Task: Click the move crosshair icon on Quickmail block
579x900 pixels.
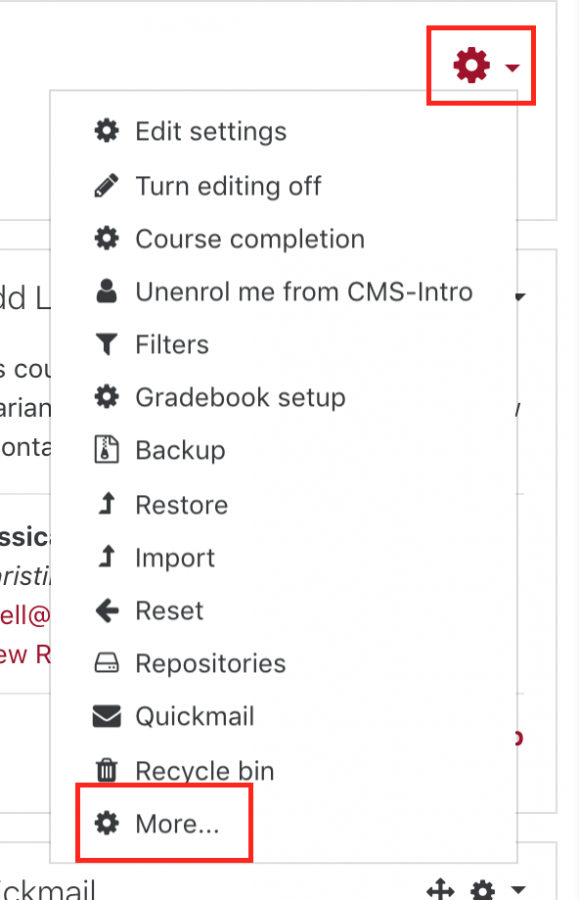Action: (441, 889)
